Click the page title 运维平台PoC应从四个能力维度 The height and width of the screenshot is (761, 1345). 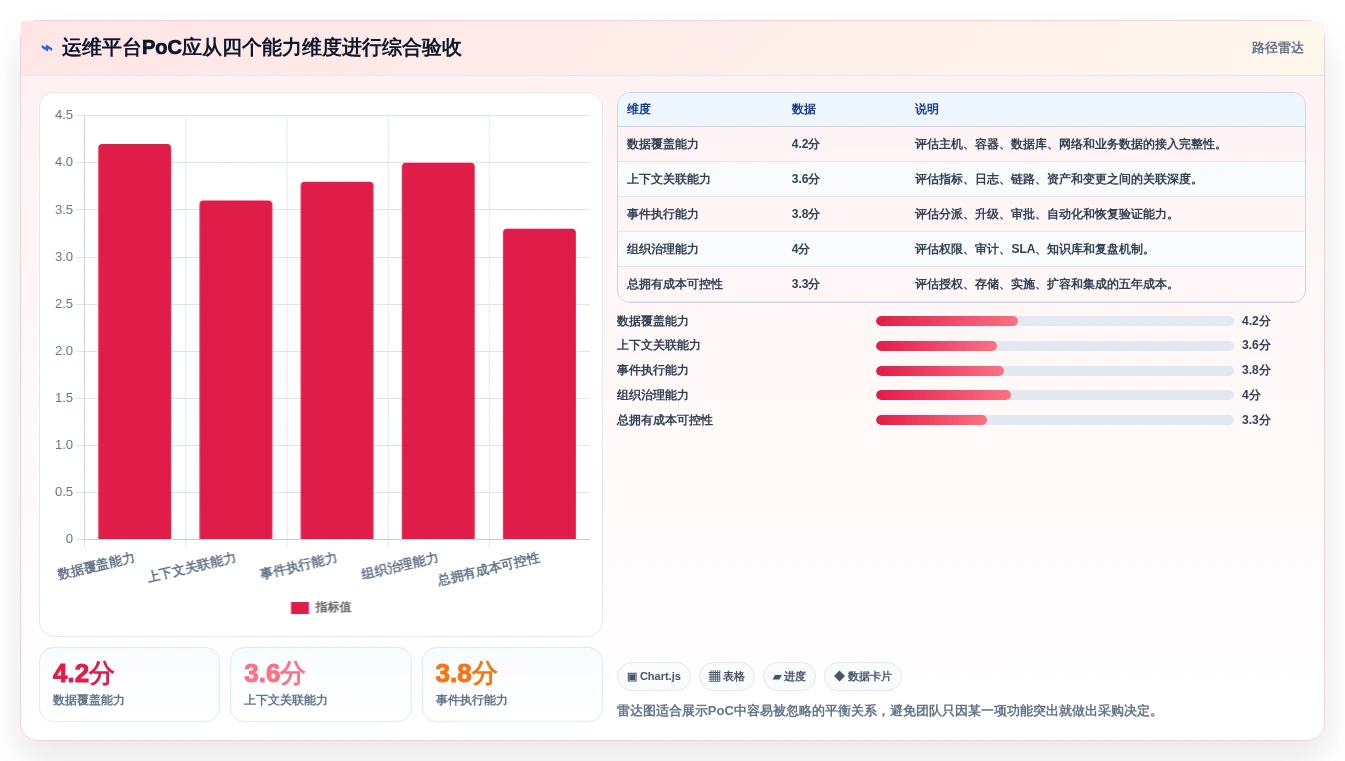point(262,48)
